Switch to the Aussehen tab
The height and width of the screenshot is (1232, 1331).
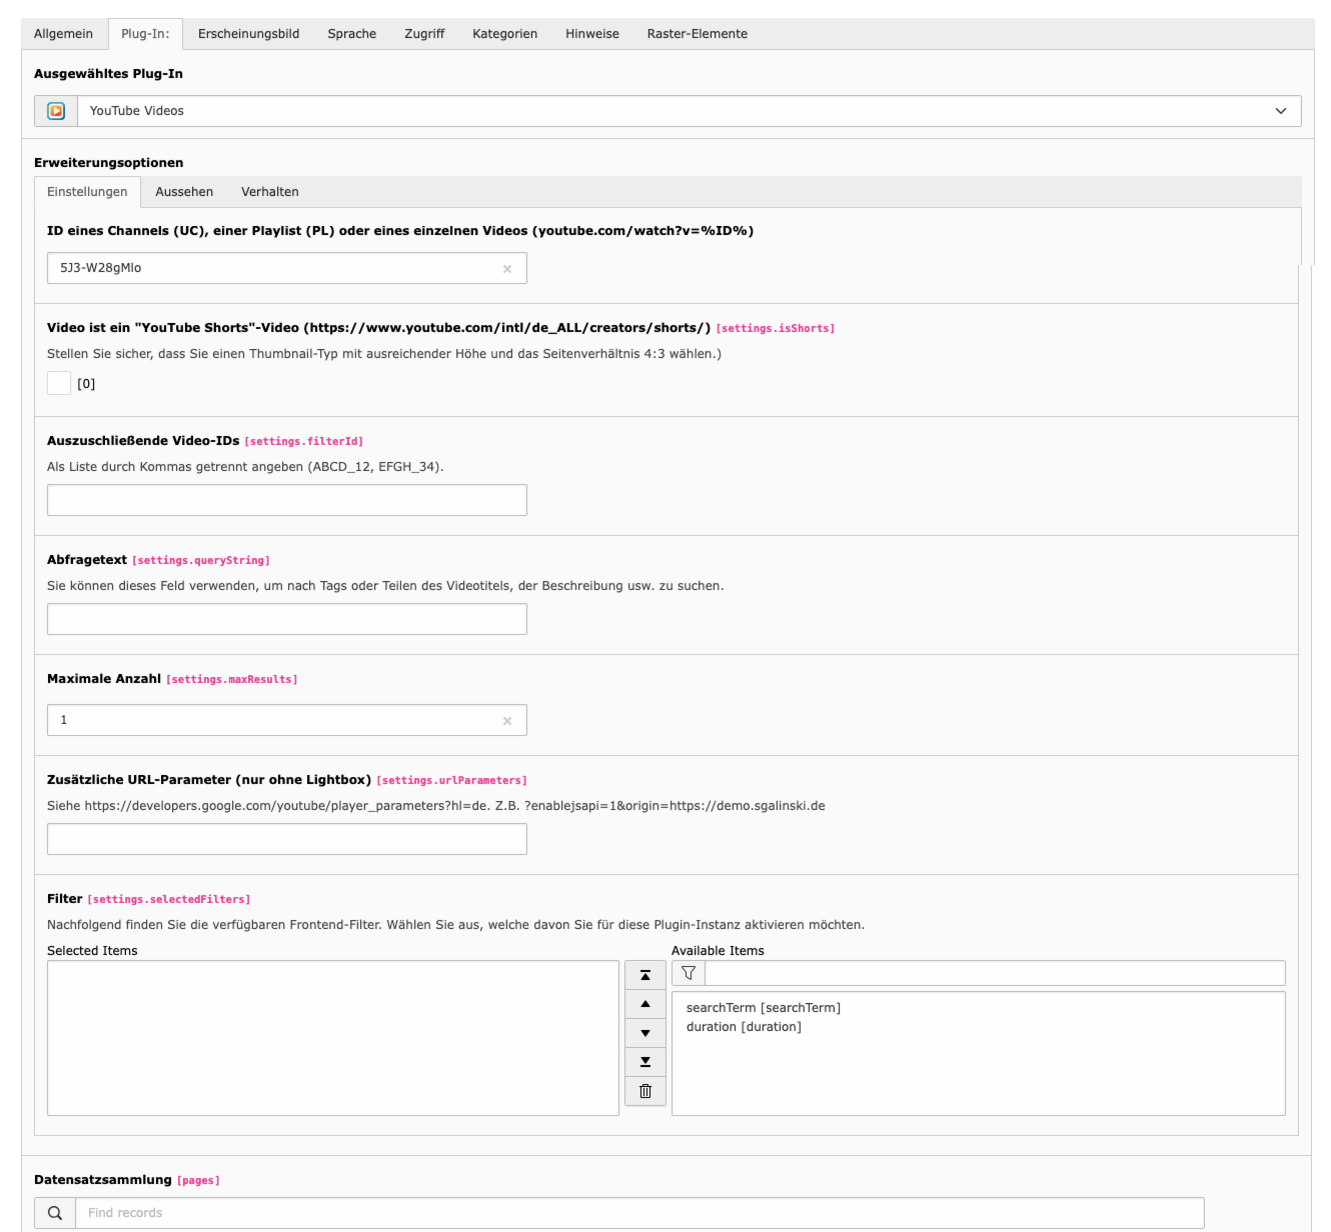click(x=184, y=191)
